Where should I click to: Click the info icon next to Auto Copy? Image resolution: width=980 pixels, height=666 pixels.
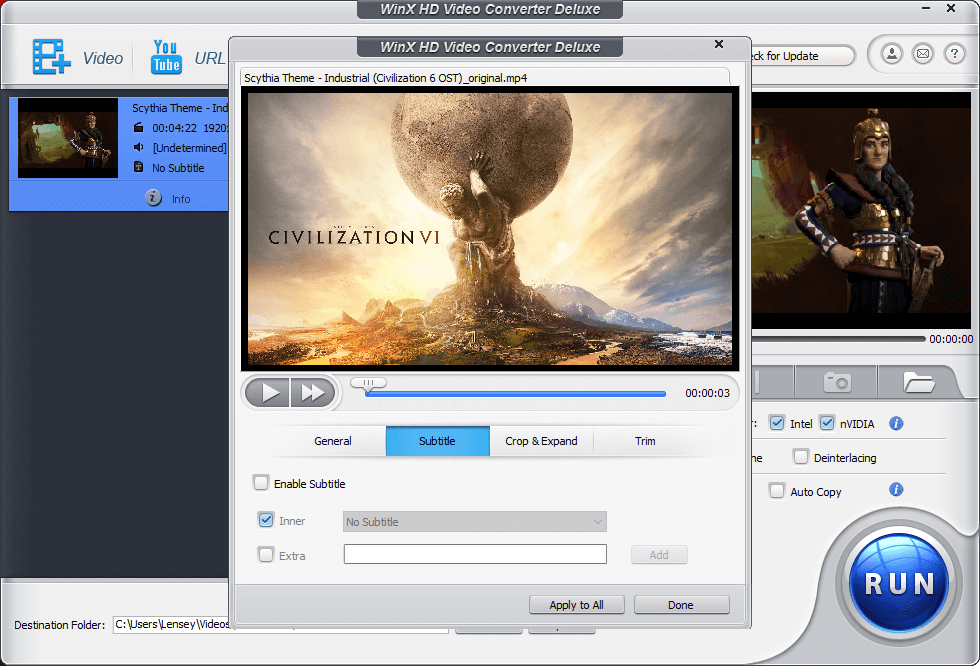(896, 489)
